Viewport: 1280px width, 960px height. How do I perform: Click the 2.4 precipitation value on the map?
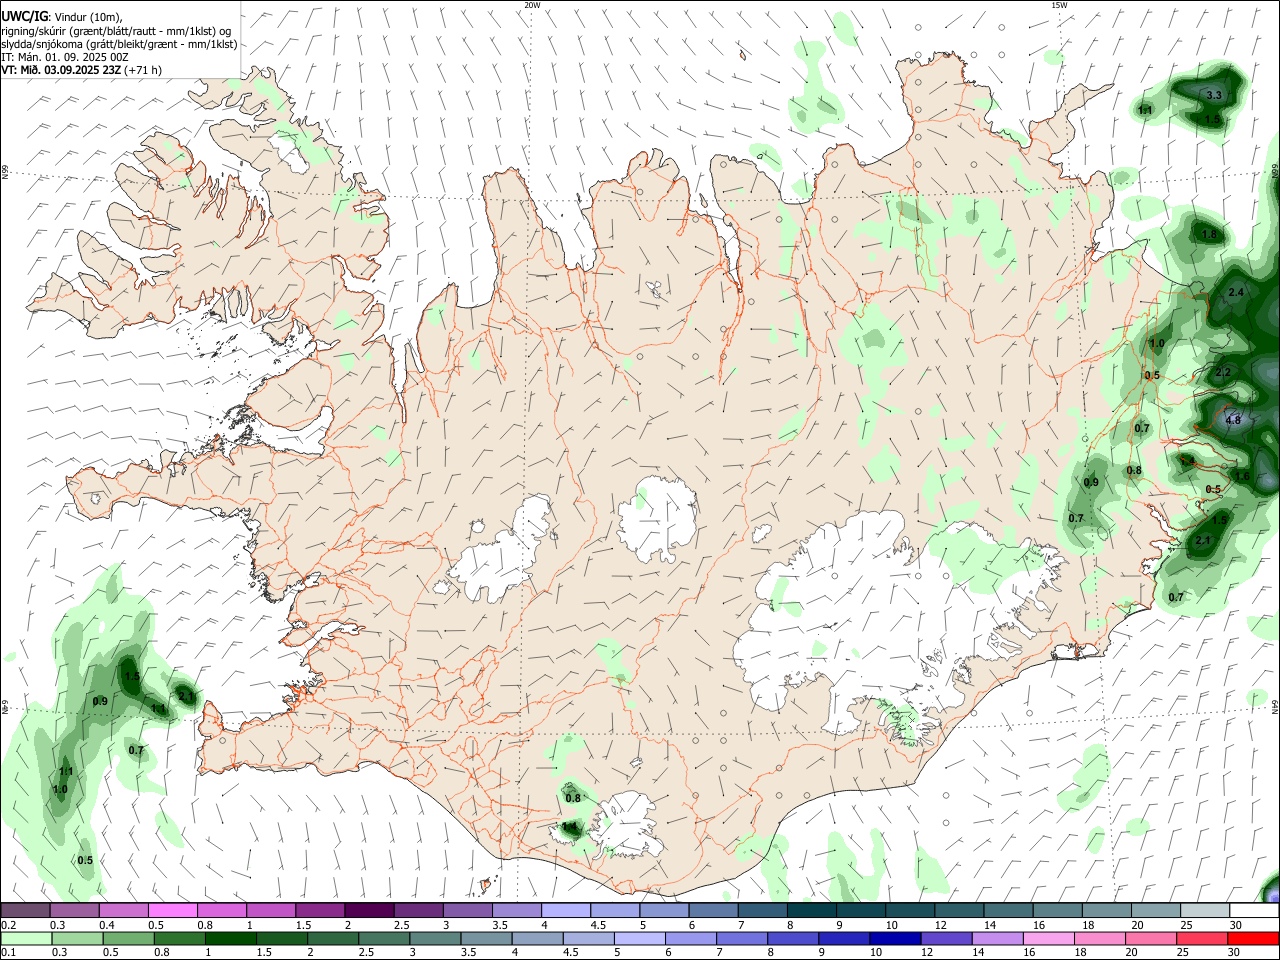[x=1236, y=292]
